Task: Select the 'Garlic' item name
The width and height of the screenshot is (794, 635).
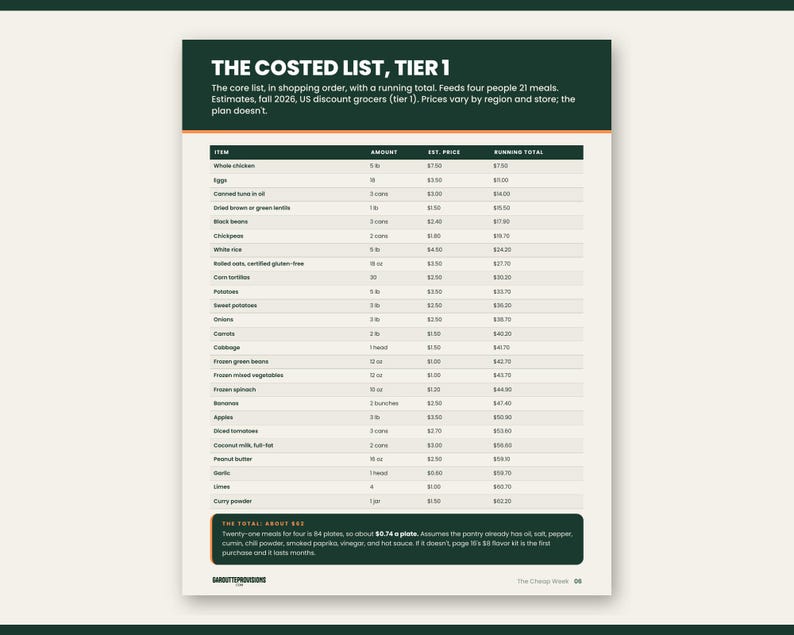Action: tap(222, 473)
